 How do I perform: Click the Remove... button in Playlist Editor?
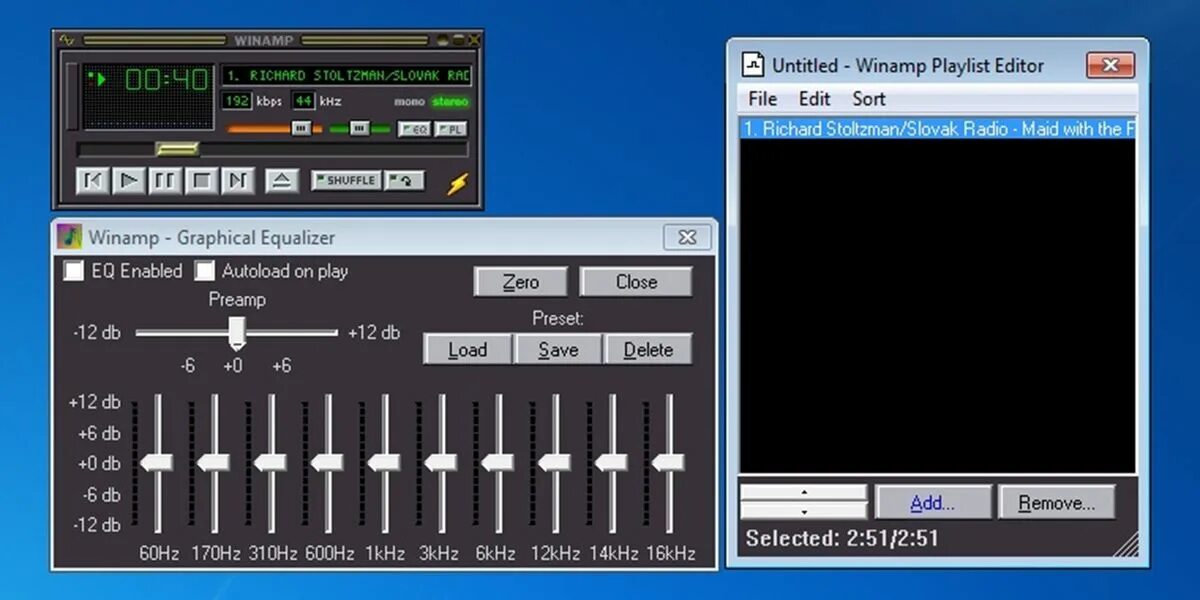1057,503
